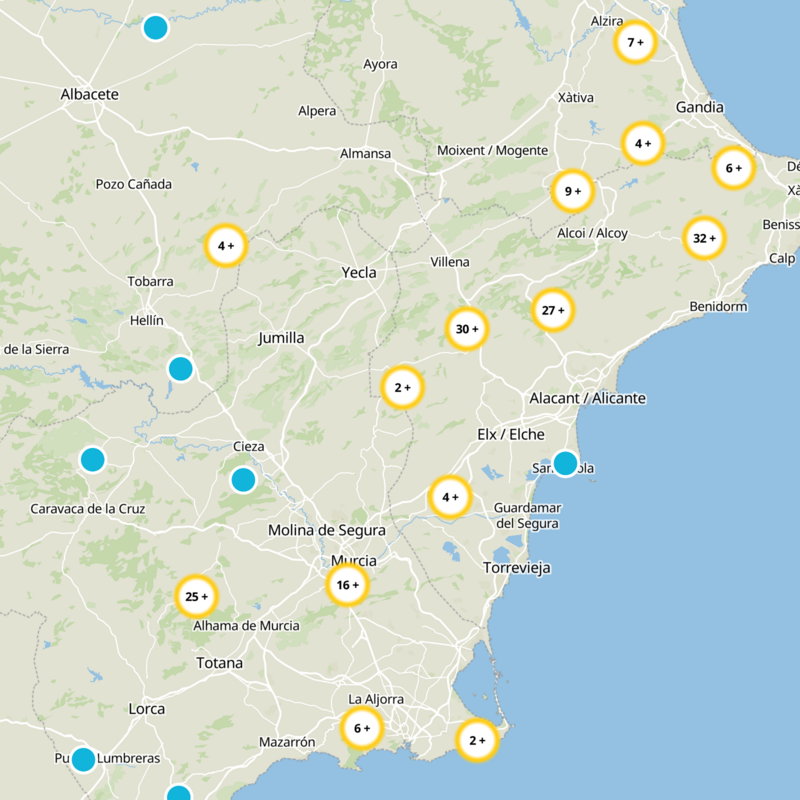The height and width of the screenshot is (800, 800).
Task: Click the 7+ cluster marker near Alzira
Action: (636, 42)
